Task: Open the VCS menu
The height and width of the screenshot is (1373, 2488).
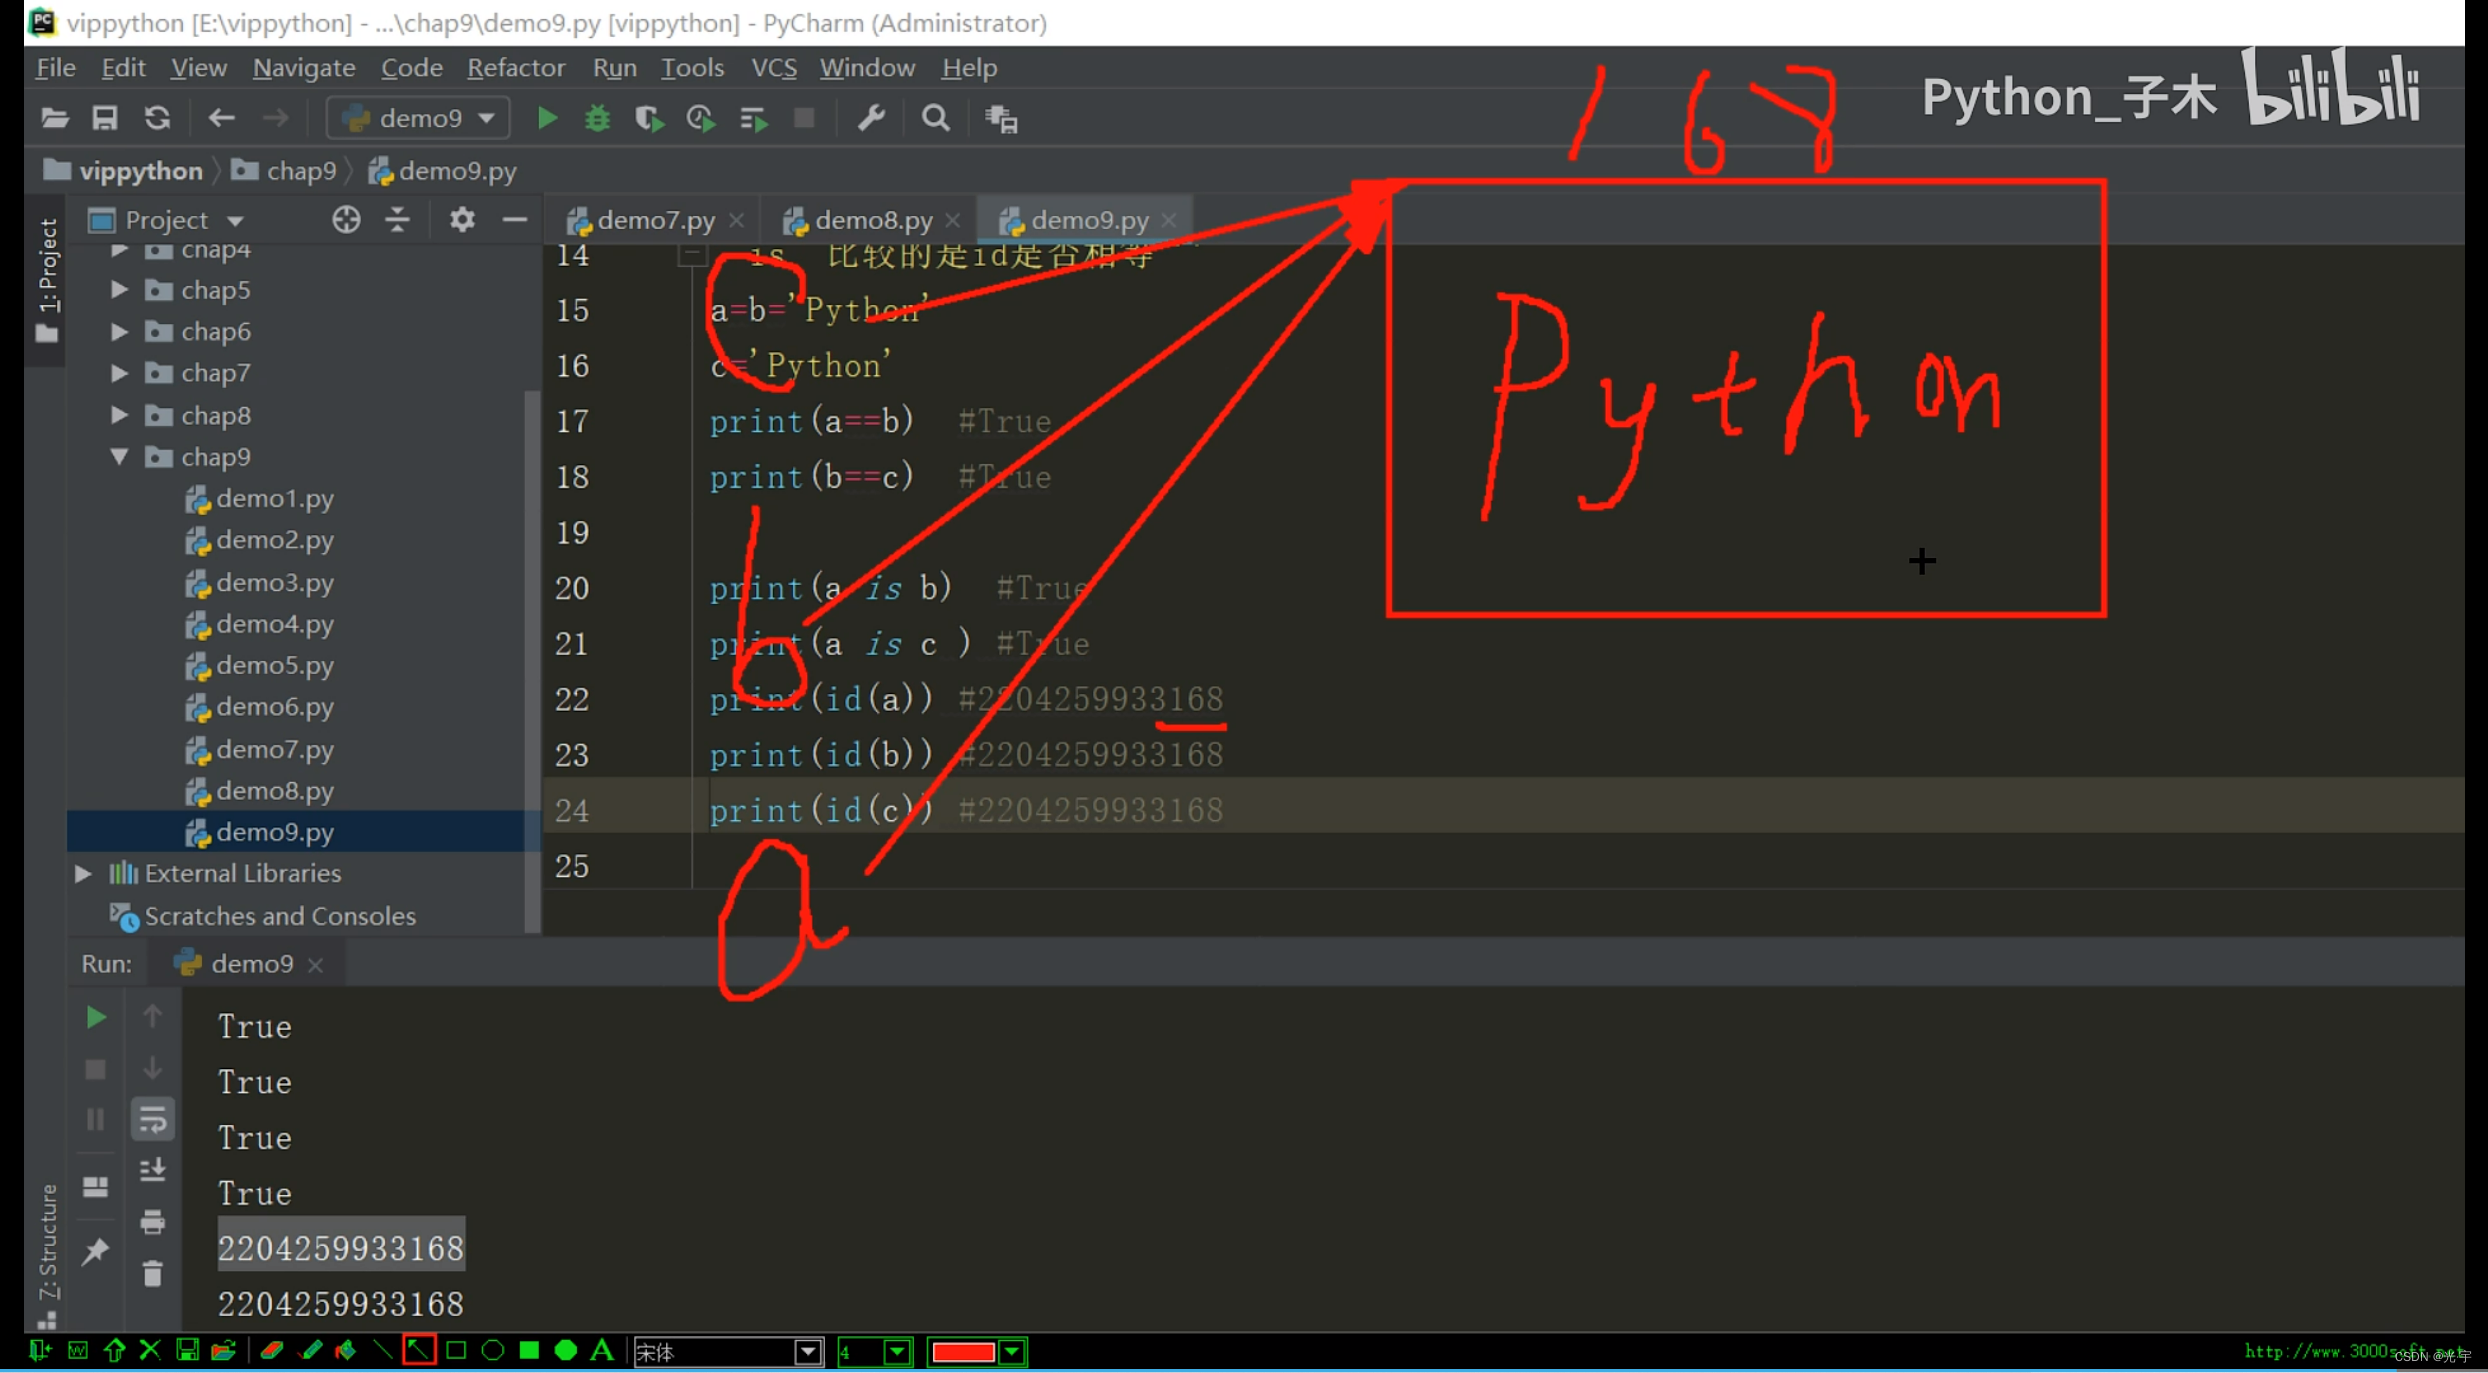Action: click(x=773, y=68)
